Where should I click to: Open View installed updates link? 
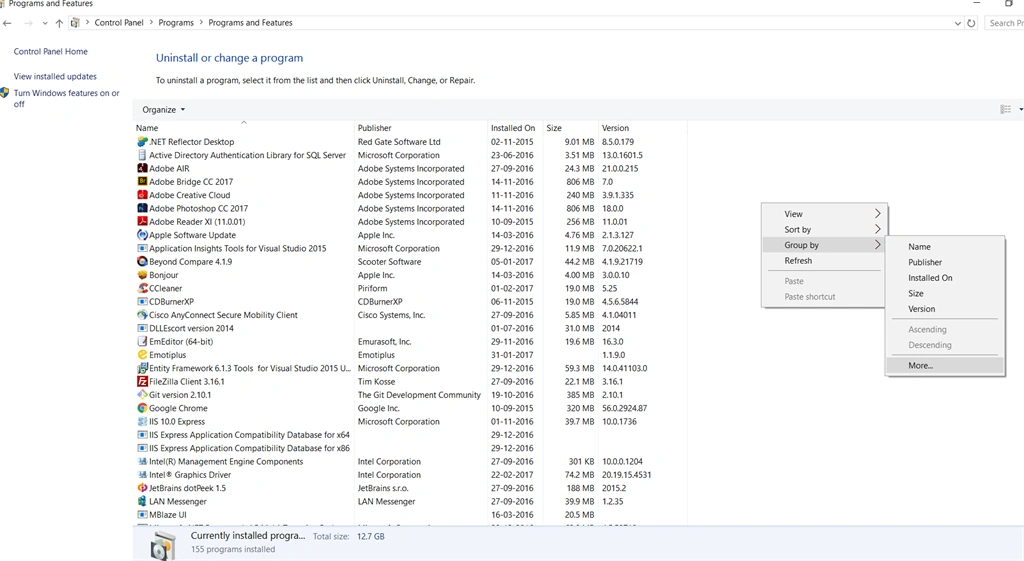(x=55, y=76)
